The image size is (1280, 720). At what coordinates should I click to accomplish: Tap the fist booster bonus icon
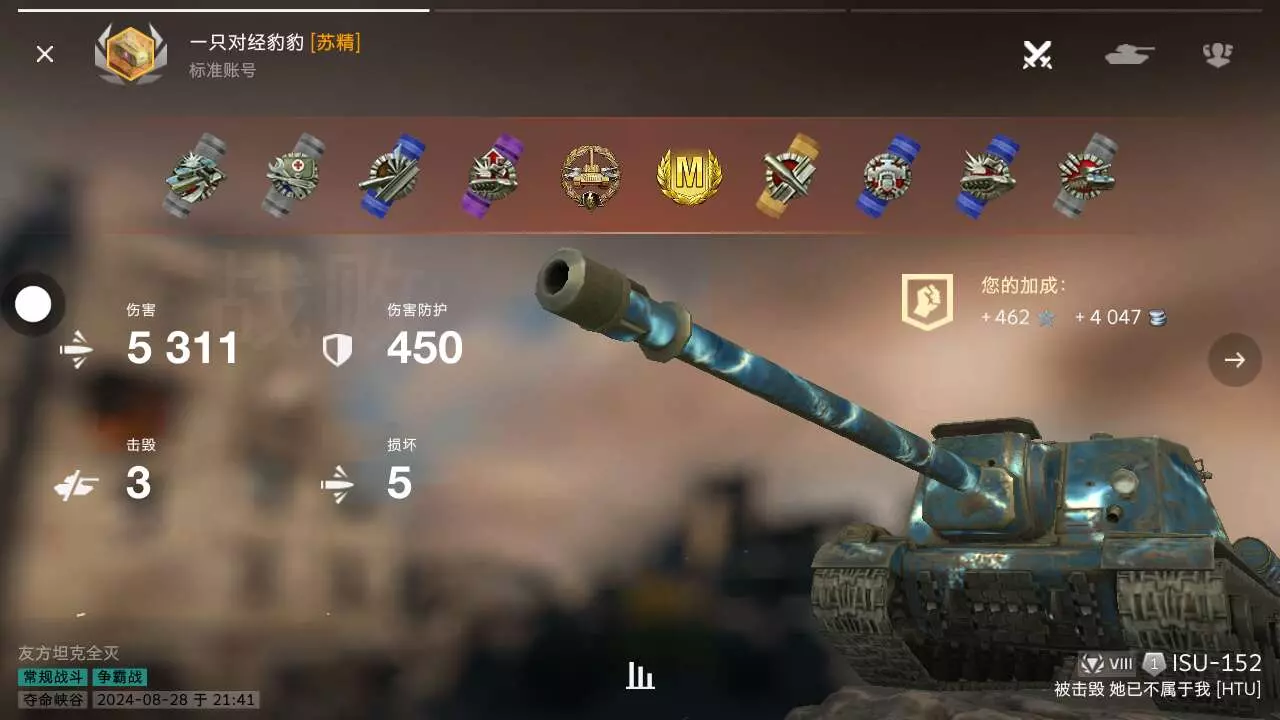(927, 302)
